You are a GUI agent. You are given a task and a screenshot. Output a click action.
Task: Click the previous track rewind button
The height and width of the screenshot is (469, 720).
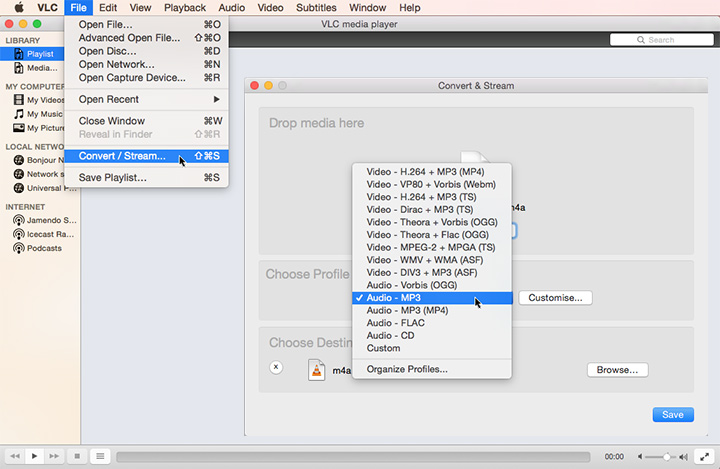[x=15, y=456]
